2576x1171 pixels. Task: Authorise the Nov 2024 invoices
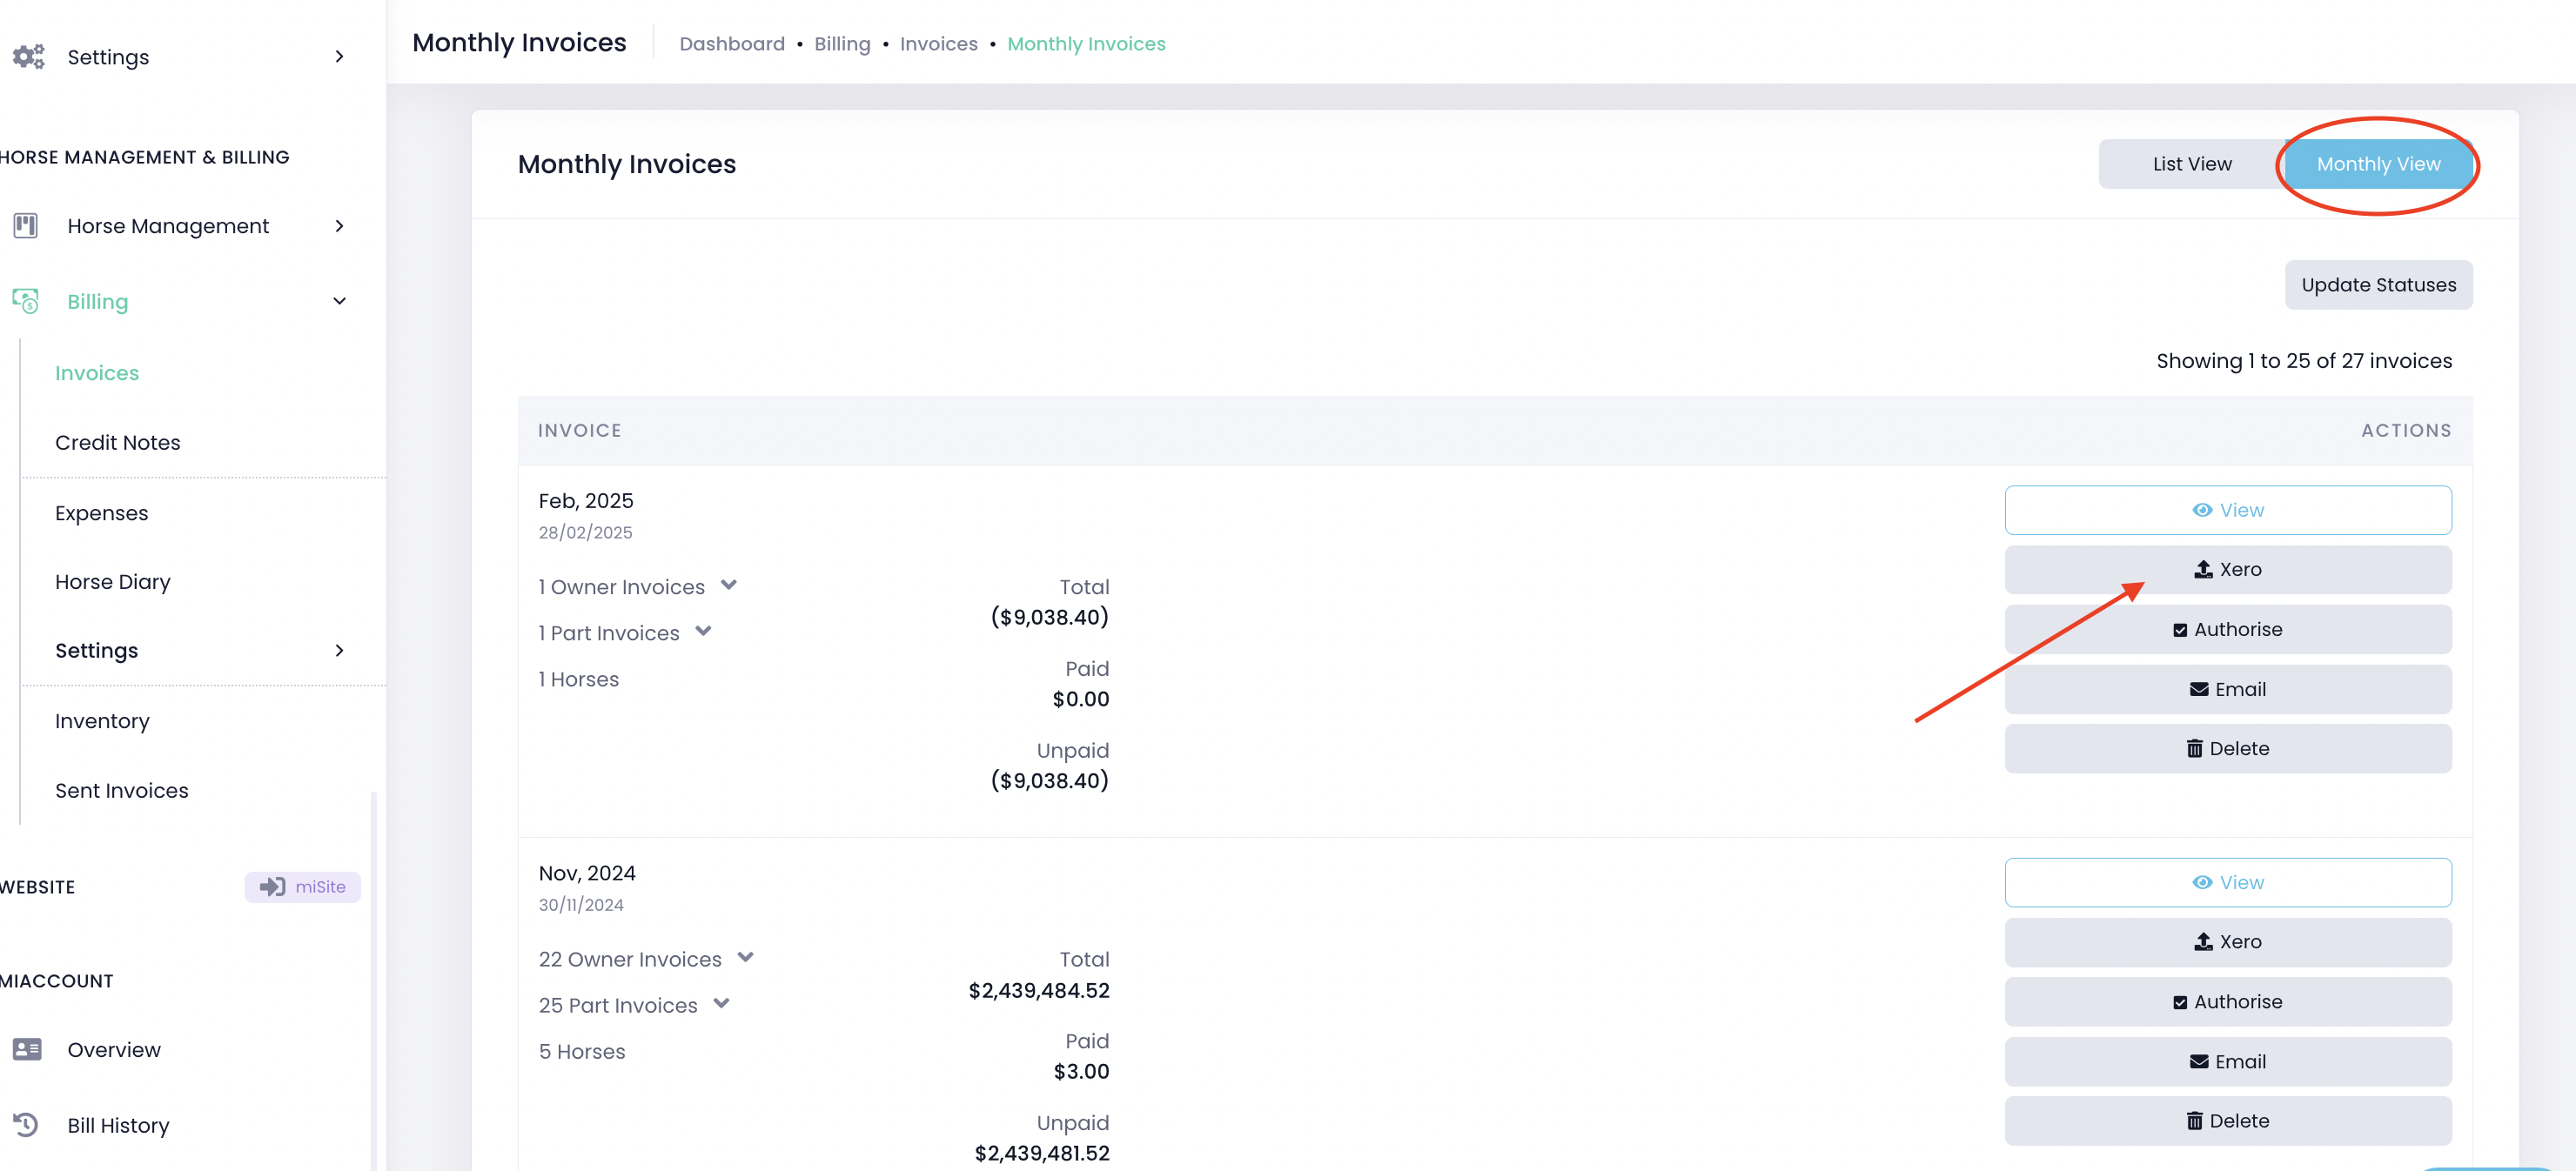point(2228,1002)
